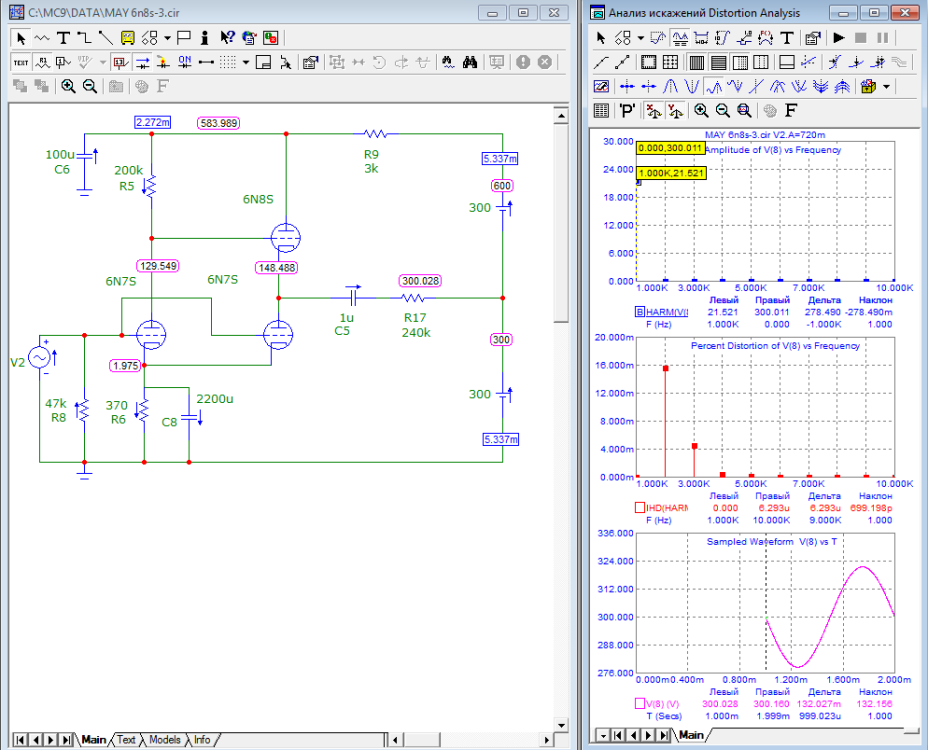Switch to the Text tab
The width and height of the screenshot is (928, 750).
click(x=126, y=740)
